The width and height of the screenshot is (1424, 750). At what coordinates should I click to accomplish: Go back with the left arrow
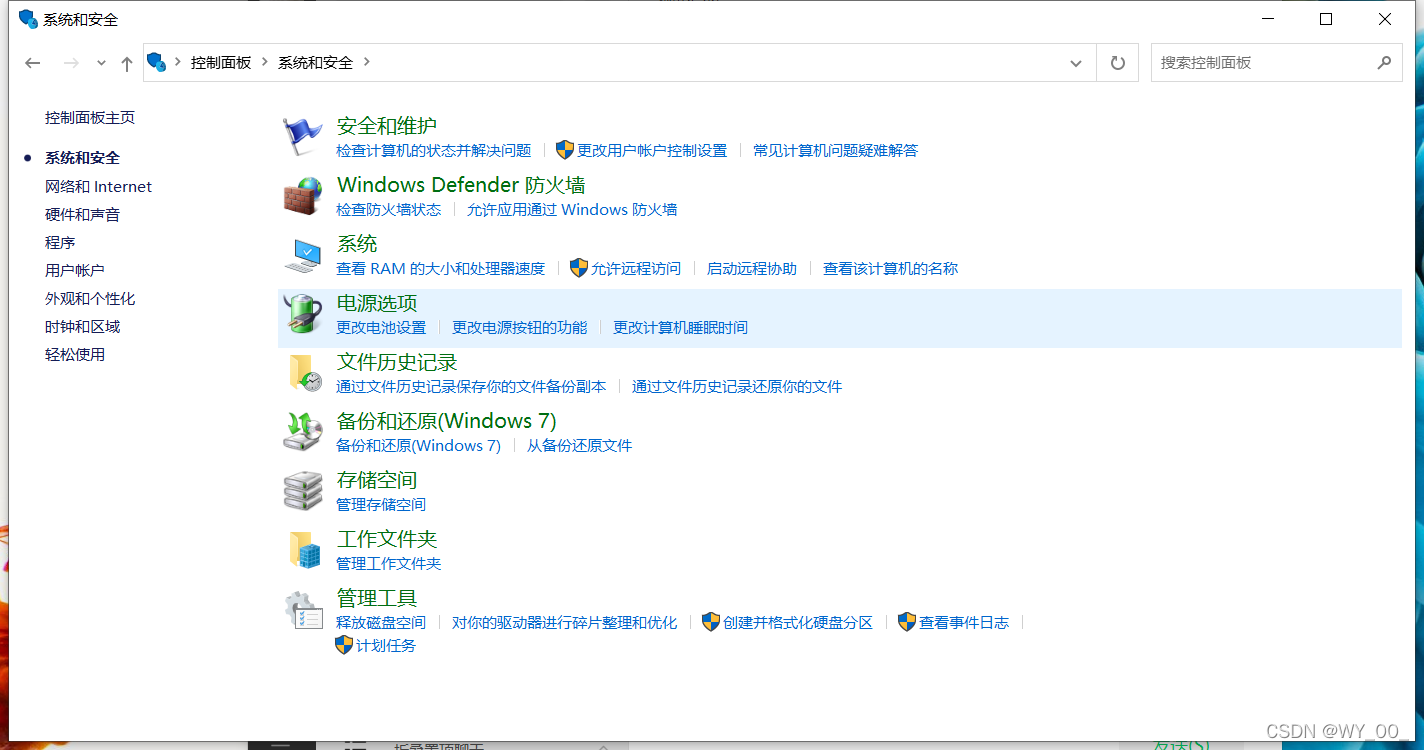pyautogui.click(x=33, y=63)
